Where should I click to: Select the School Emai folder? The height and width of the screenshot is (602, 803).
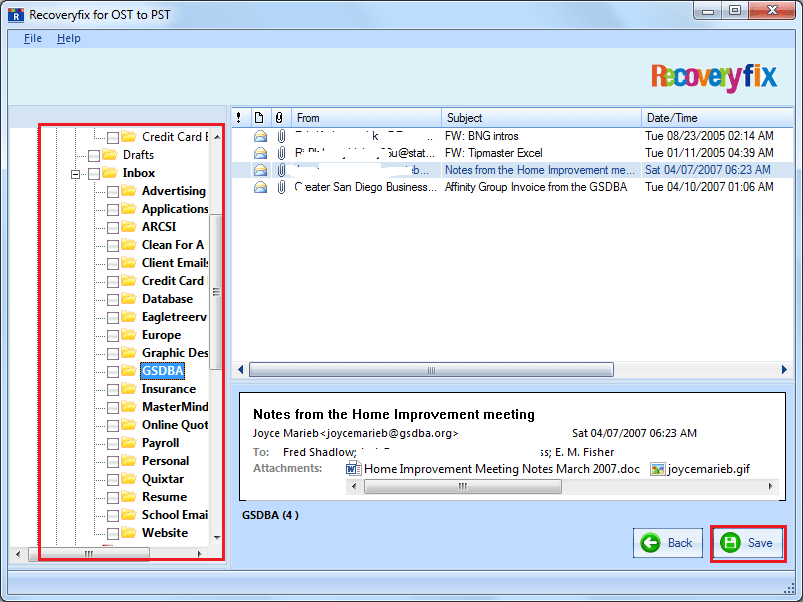(x=175, y=514)
